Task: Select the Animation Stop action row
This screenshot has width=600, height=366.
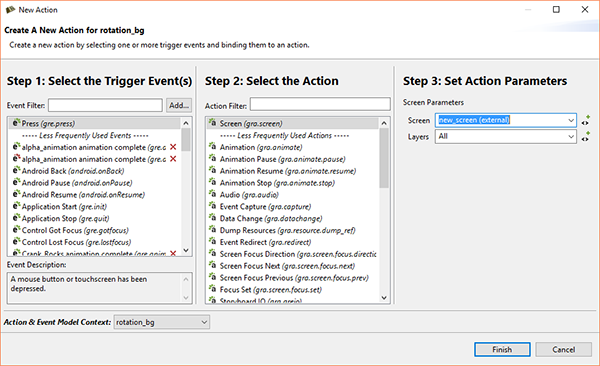Action: click(293, 183)
